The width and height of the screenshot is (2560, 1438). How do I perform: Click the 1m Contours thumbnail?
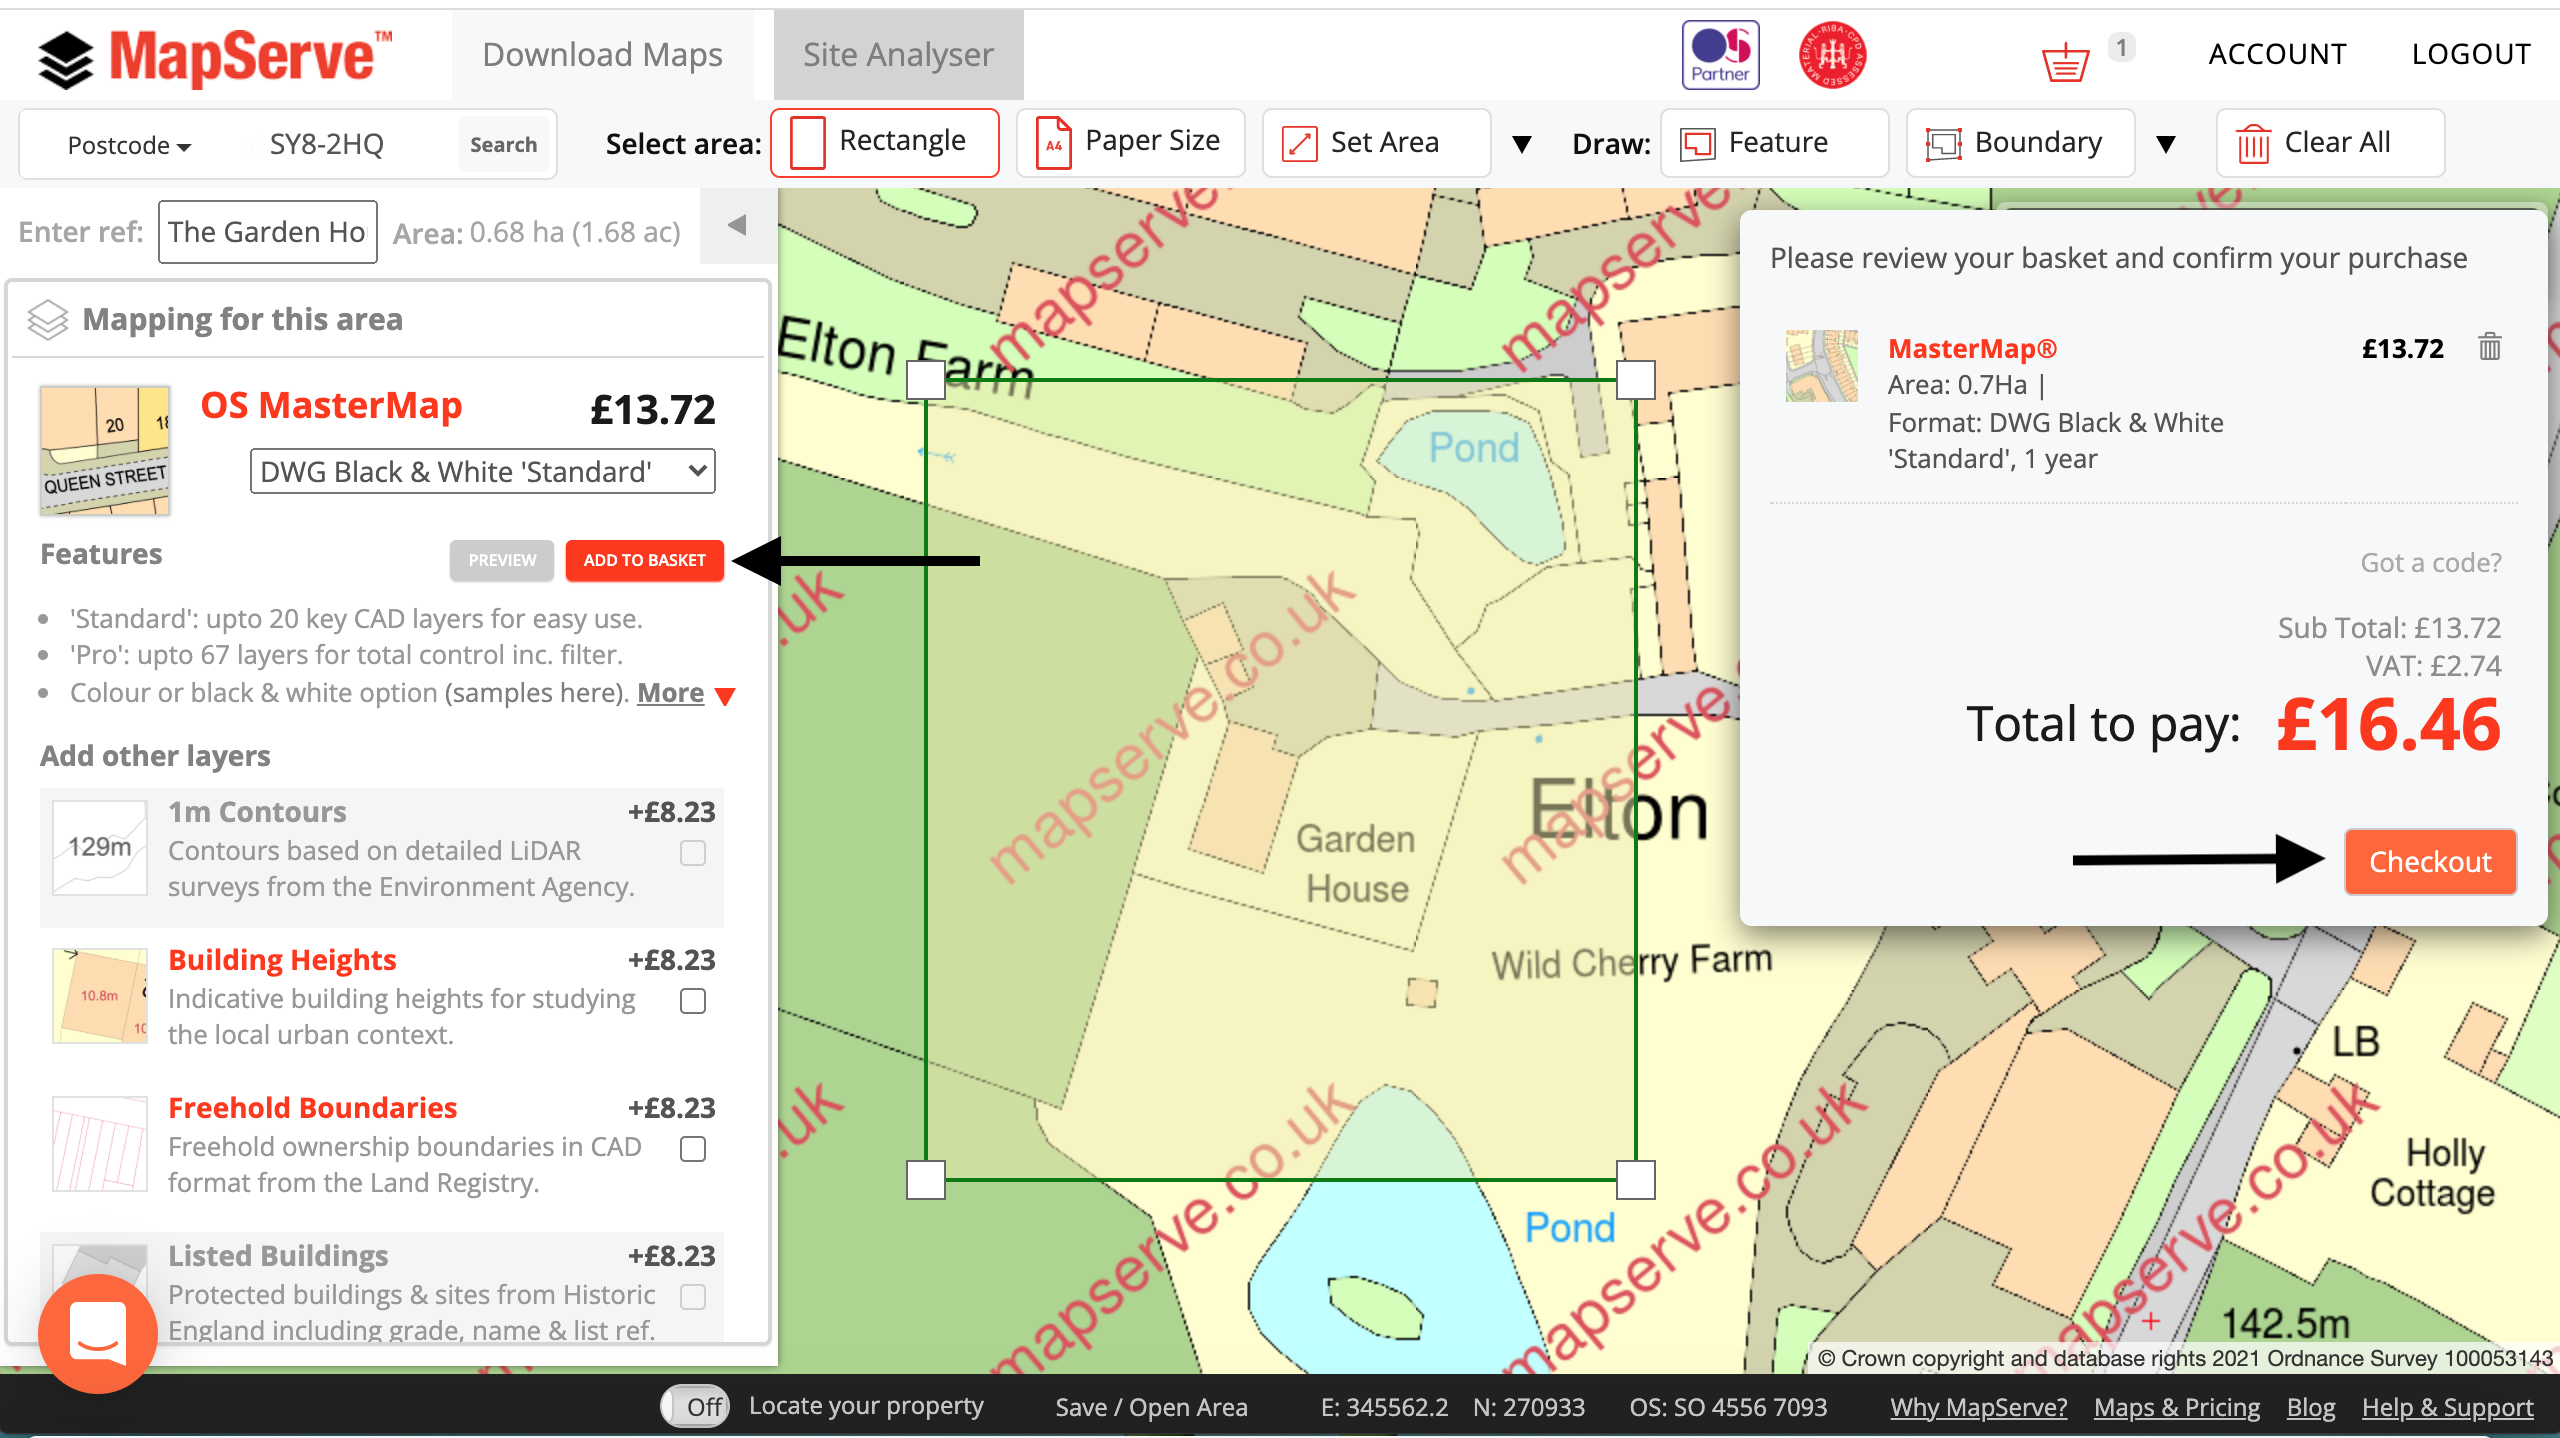100,848
